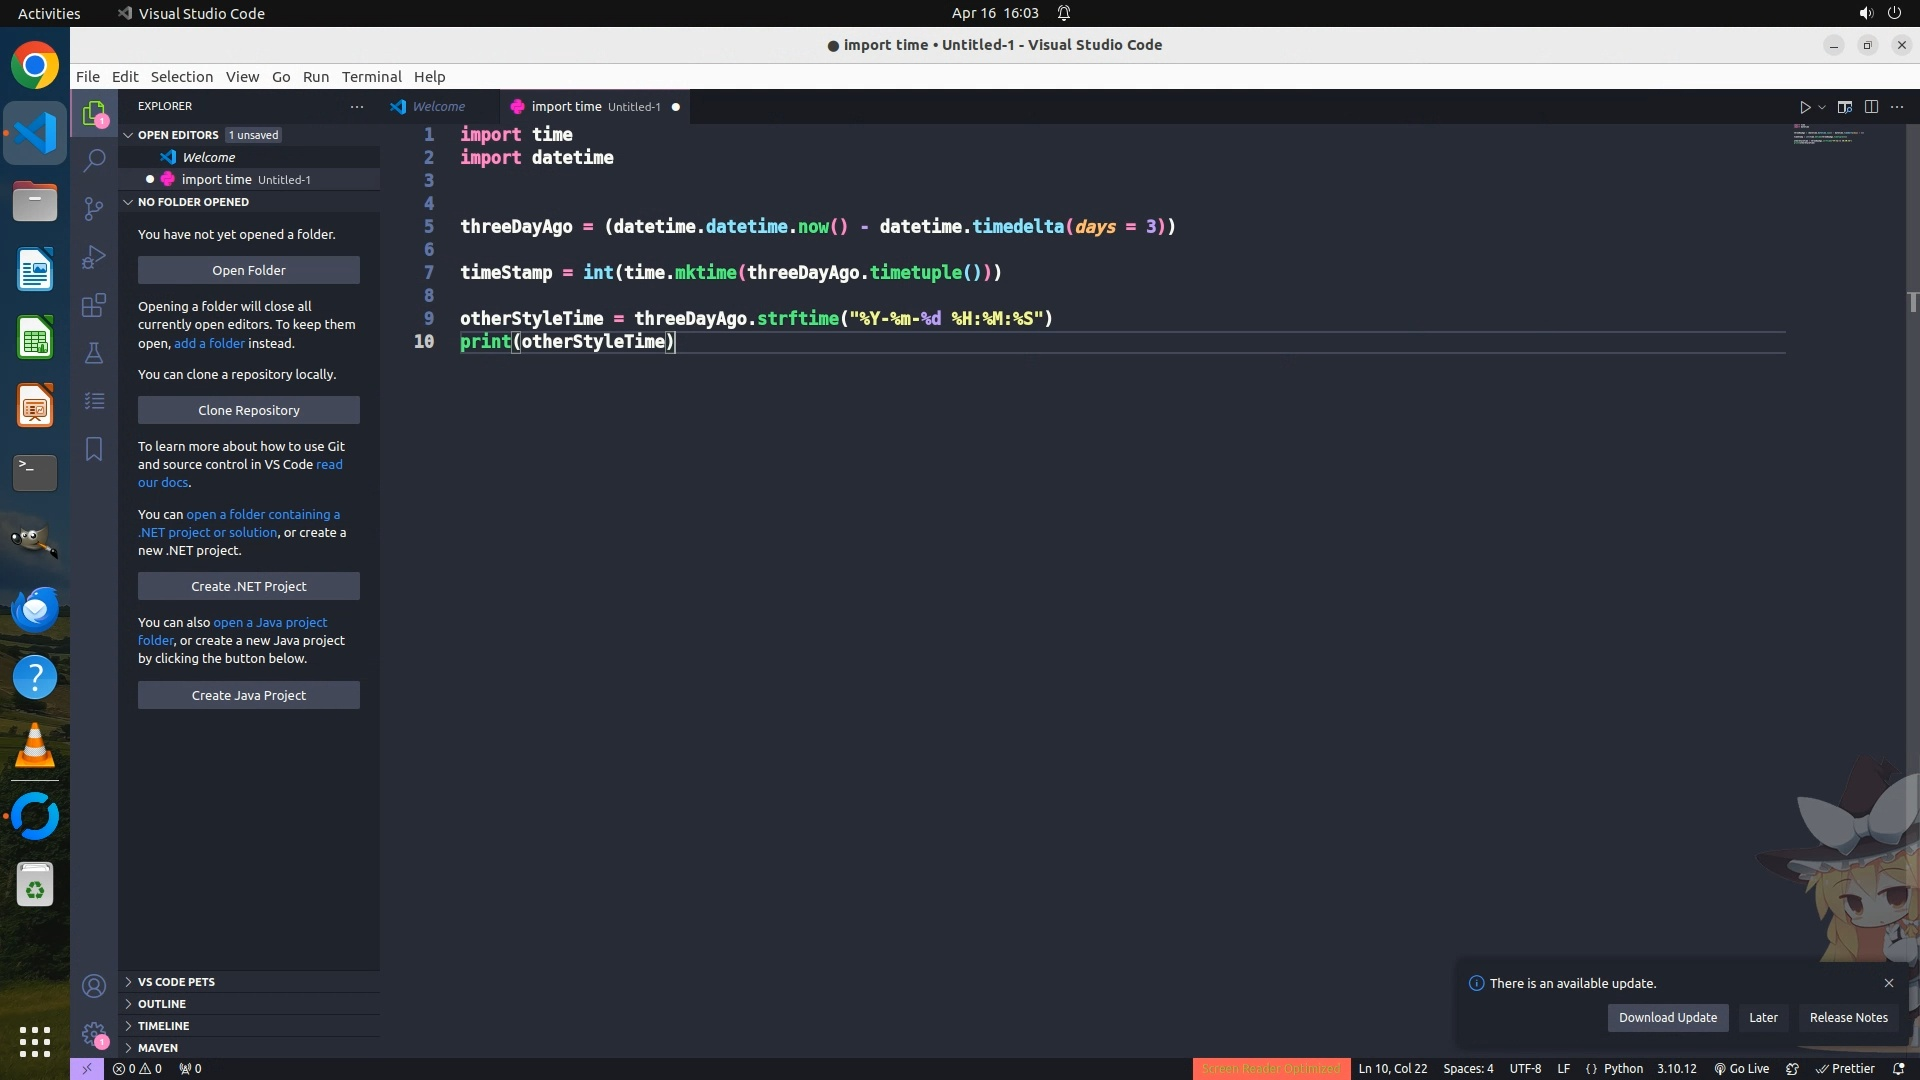Open the Search view in activity bar

(94, 160)
